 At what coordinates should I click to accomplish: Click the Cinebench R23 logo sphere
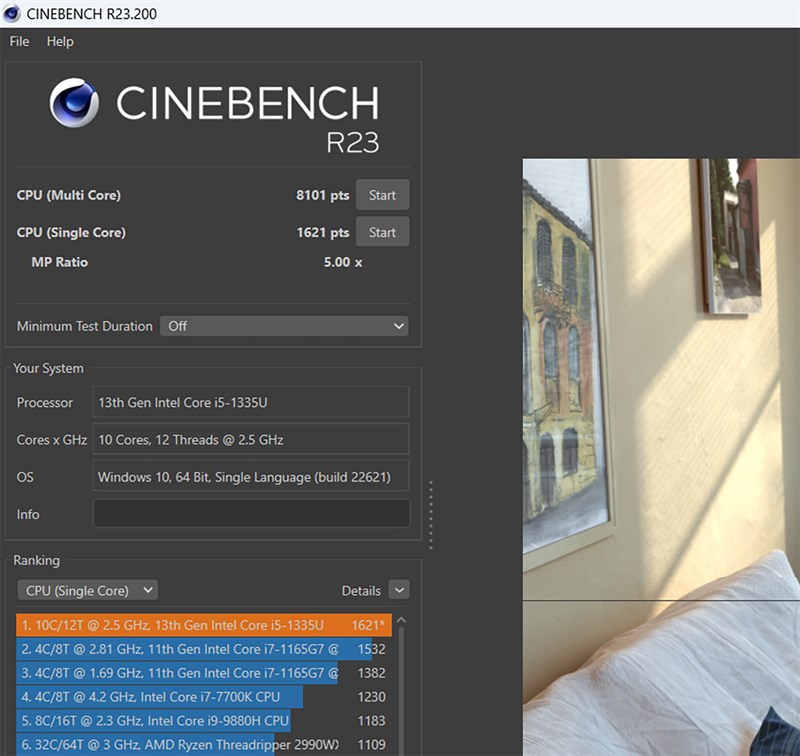point(74,103)
